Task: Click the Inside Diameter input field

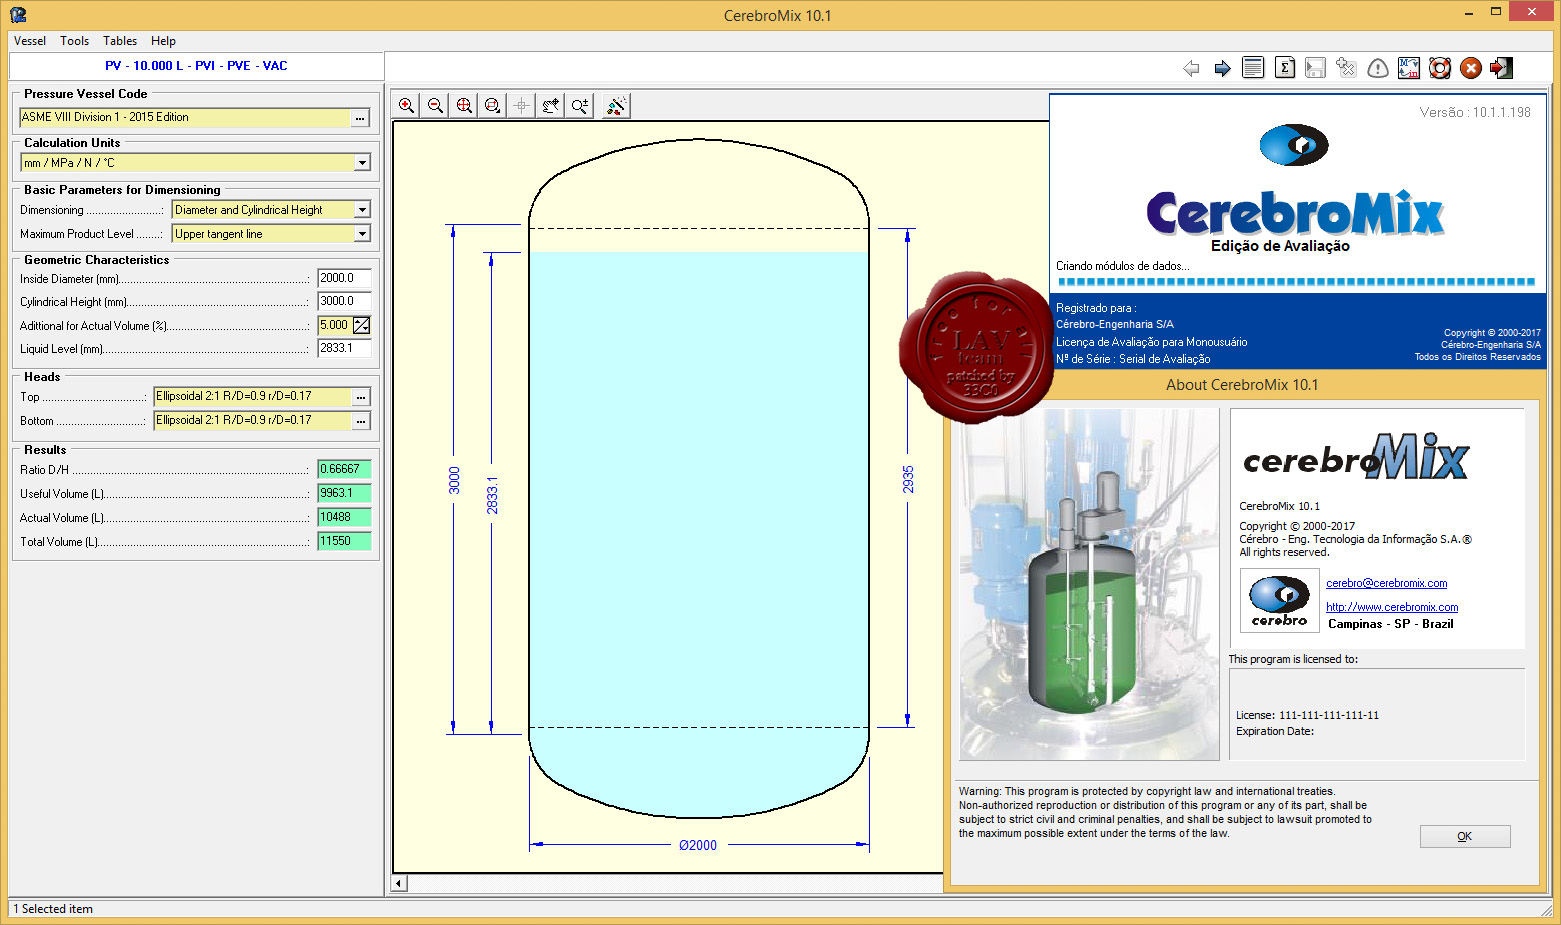Action: click(x=344, y=278)
